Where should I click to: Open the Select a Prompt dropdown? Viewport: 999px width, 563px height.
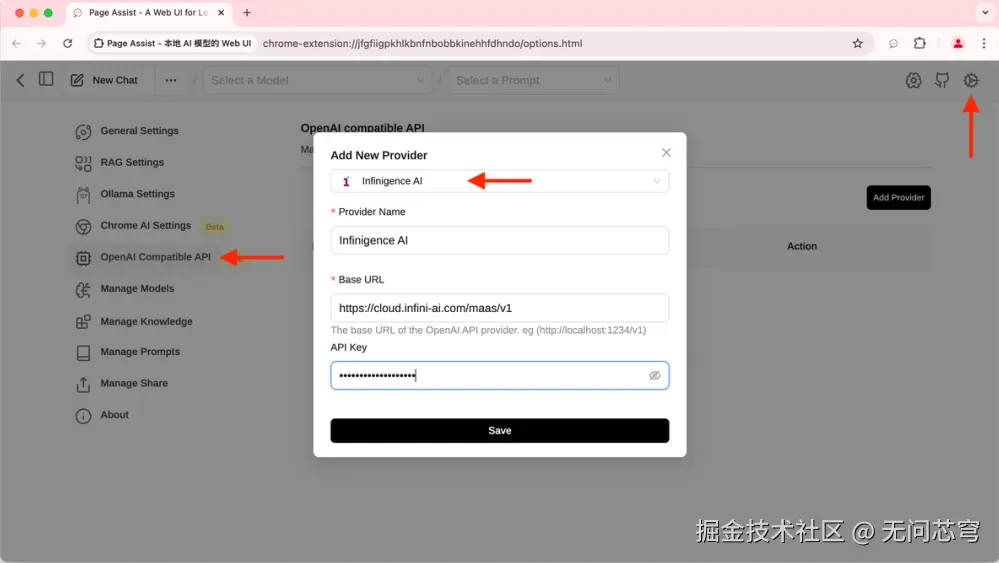534,80
